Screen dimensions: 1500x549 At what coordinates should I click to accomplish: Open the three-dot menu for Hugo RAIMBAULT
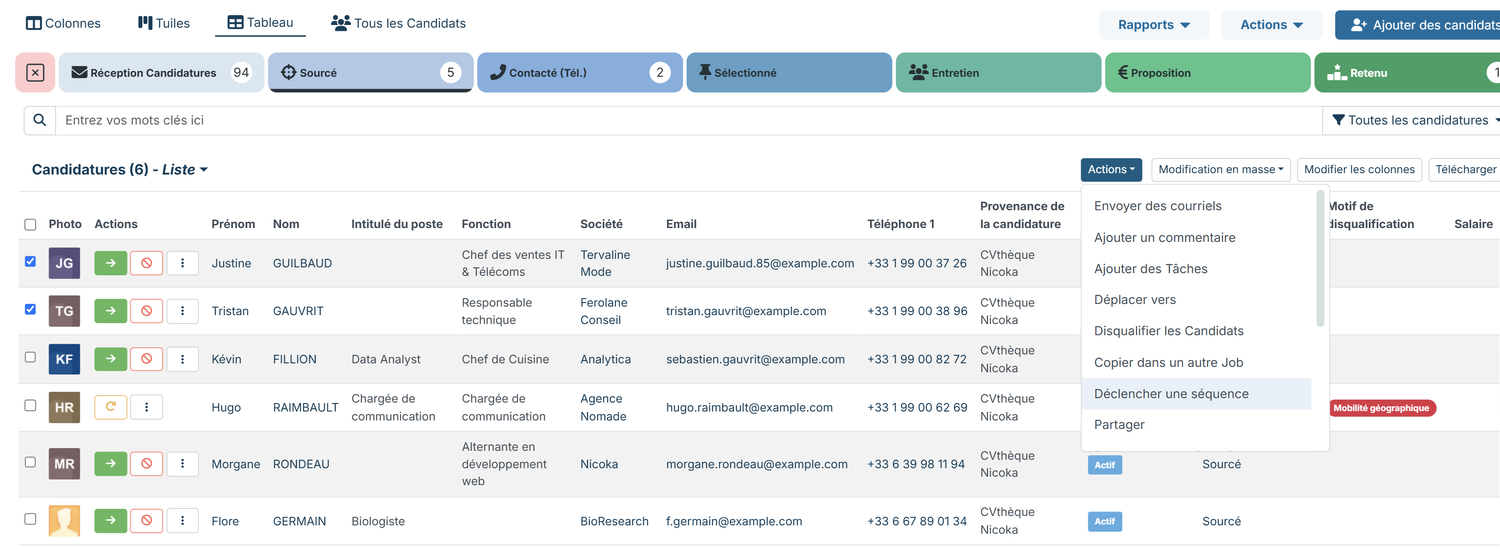tap(146, 407)
